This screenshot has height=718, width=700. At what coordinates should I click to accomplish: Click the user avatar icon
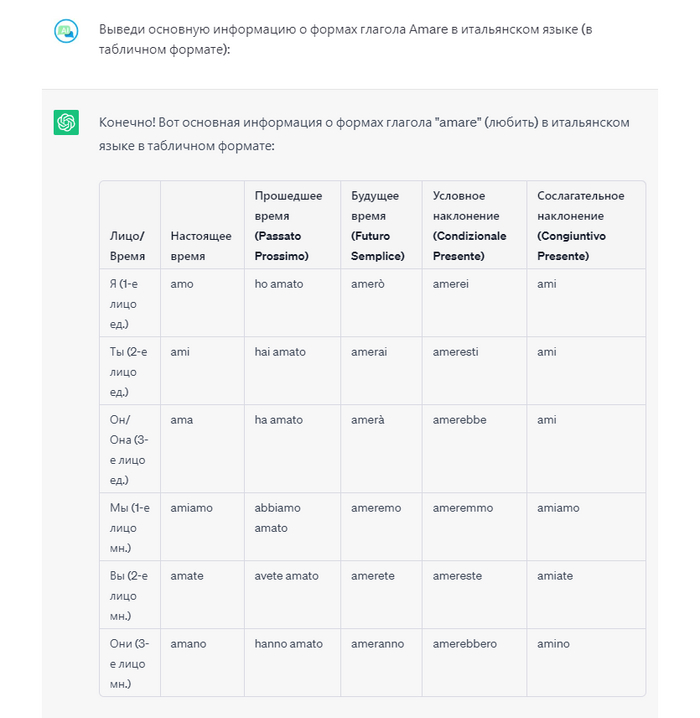(66, 32)
